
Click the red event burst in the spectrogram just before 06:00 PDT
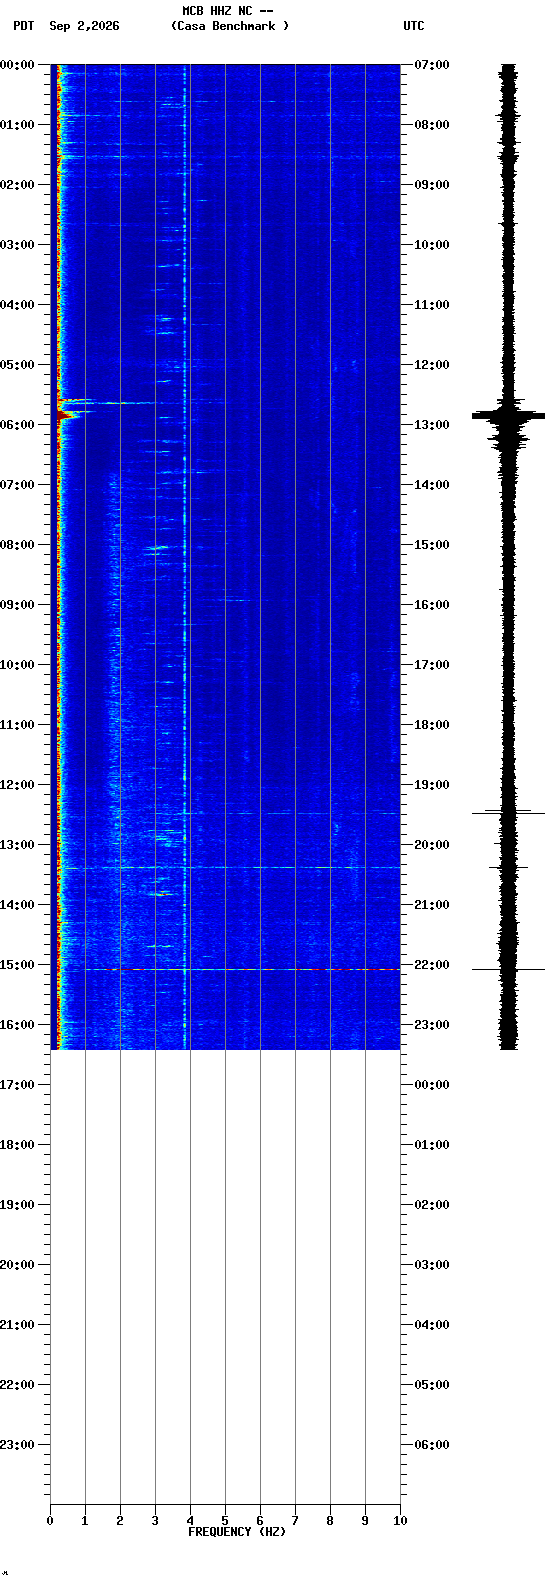[65, 414]
